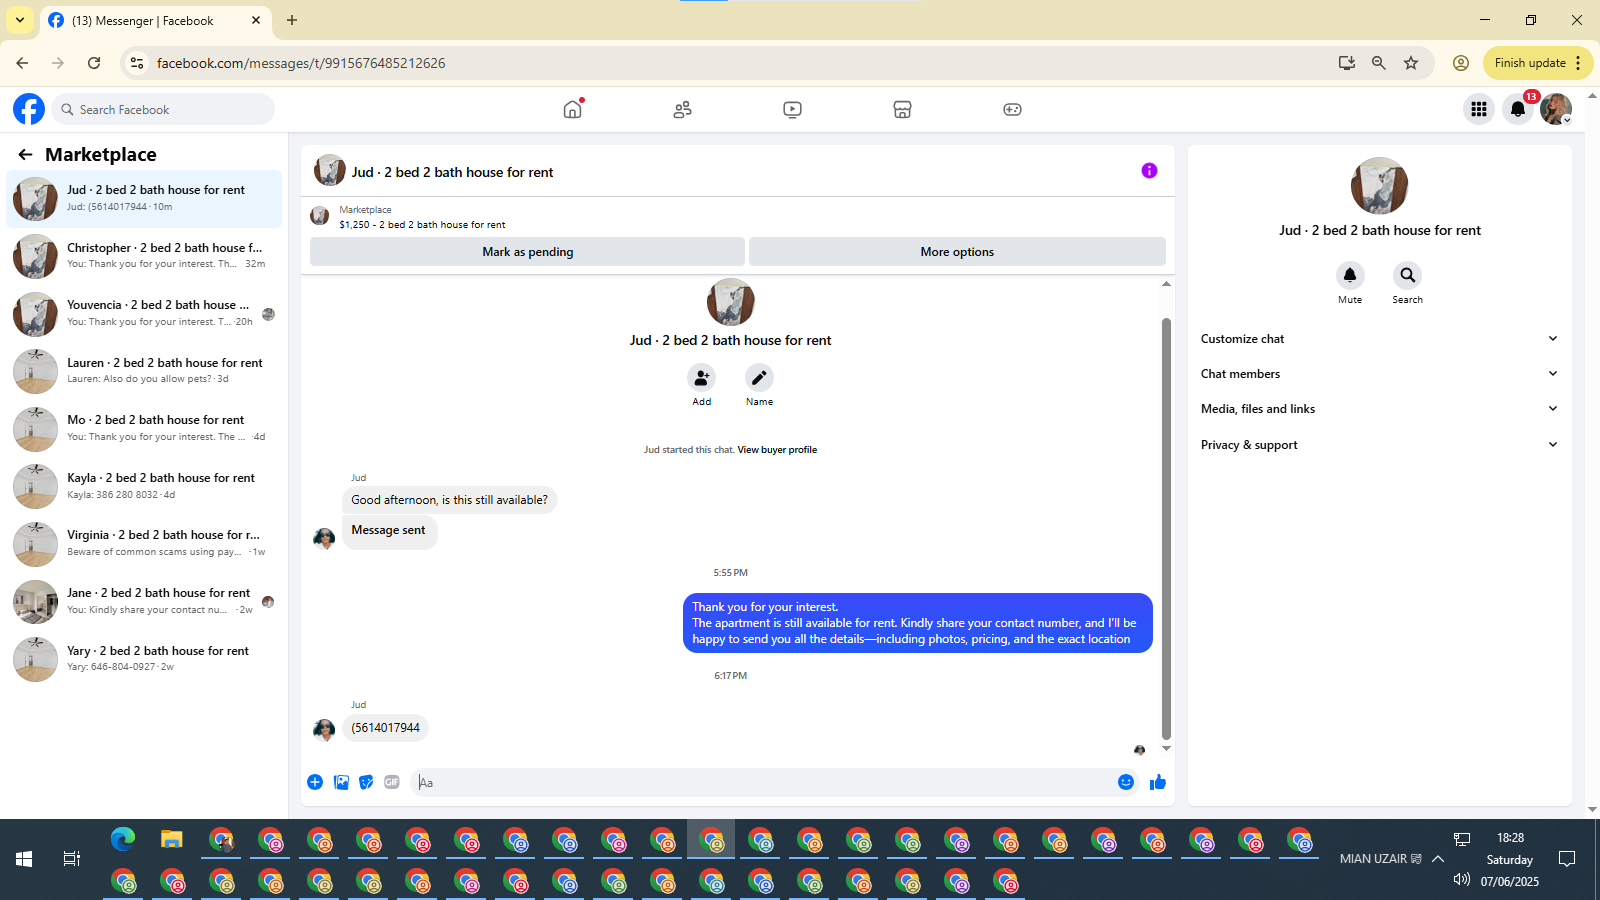This screenshot has width=1600, height=900.
Task: Open conversation information purple icon
Action: pos(1149,171)
